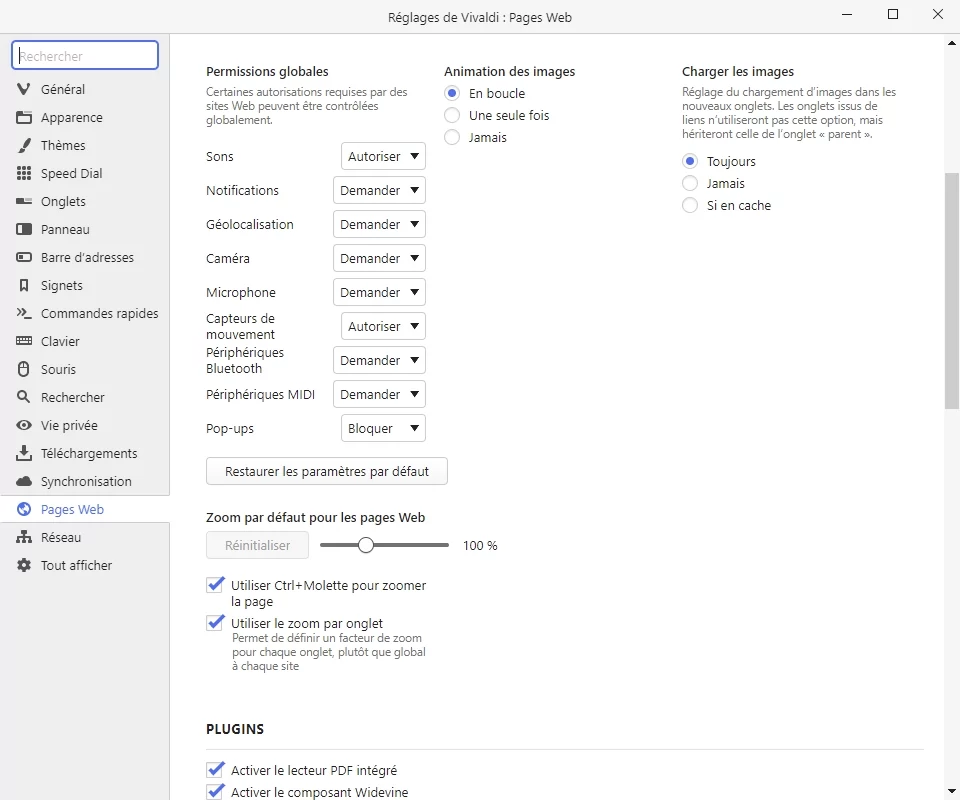This screenshot has height=800, width=960.
Task: Click in the Rechercher settings search field
Action: [x=85, y=56]
